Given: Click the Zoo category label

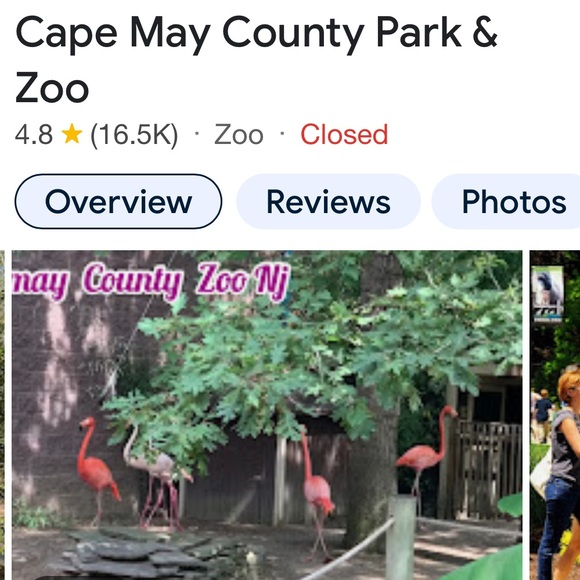Looking at the screenshot, I should click(x=239, y=135).
